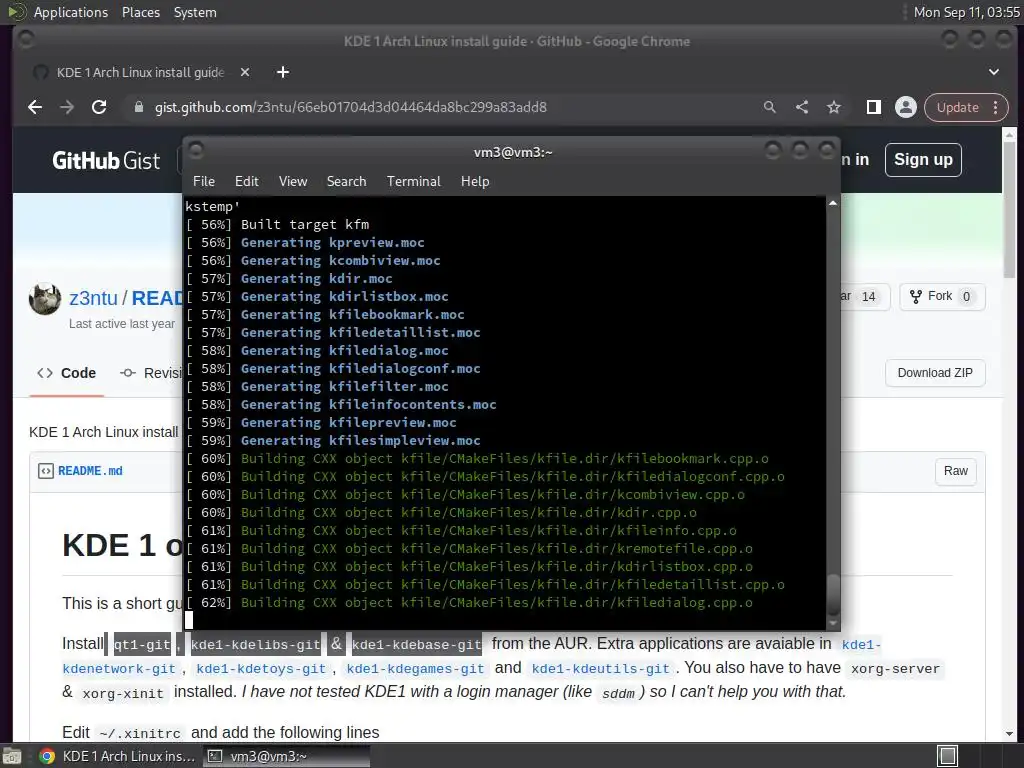
Task: Switch to the Code tab
Action: [x=67, y=373]
